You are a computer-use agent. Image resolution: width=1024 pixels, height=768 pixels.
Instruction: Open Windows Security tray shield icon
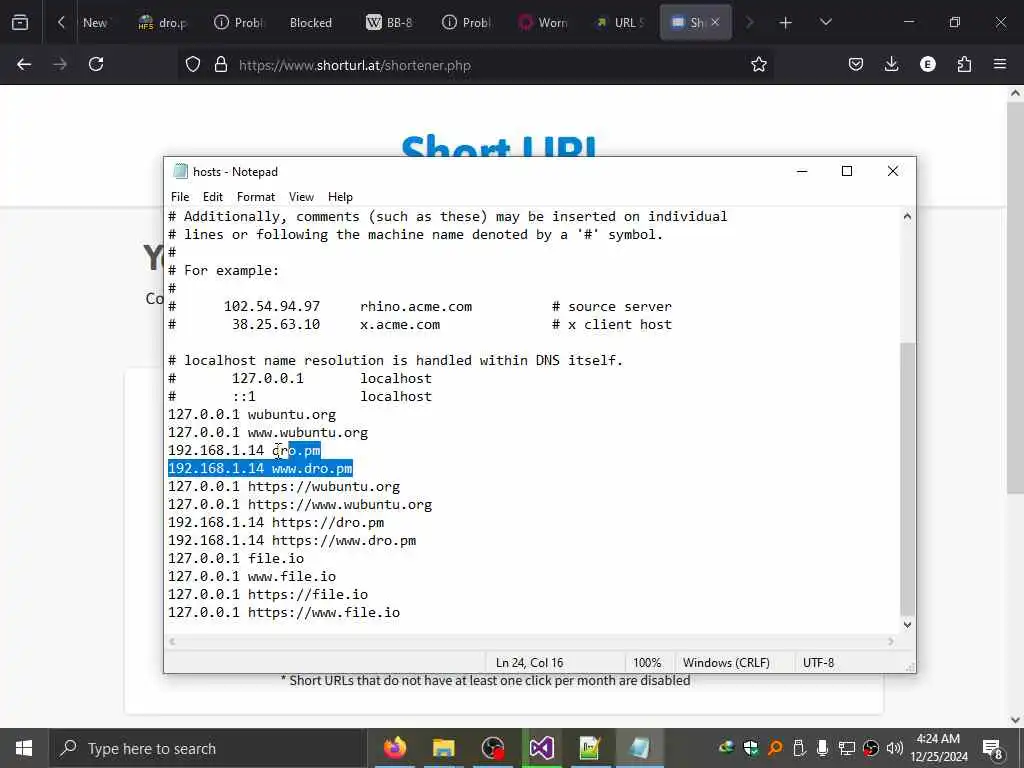[x=750, y=748]
